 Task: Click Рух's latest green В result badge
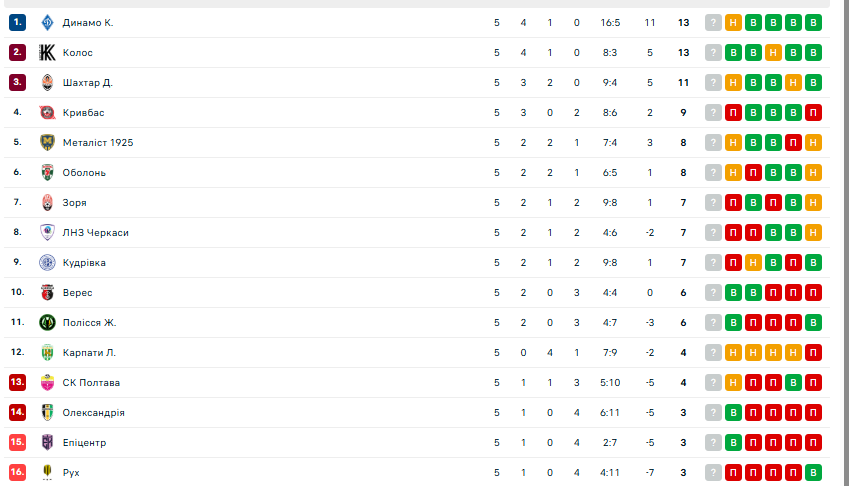coord(813,473)
